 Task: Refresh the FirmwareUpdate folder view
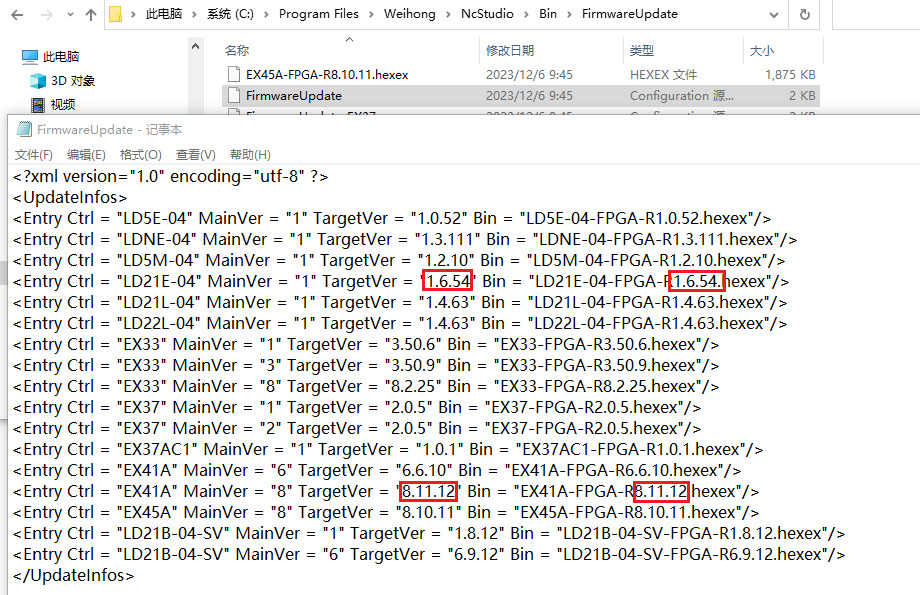pyautogui.click(x=805, y=15)
